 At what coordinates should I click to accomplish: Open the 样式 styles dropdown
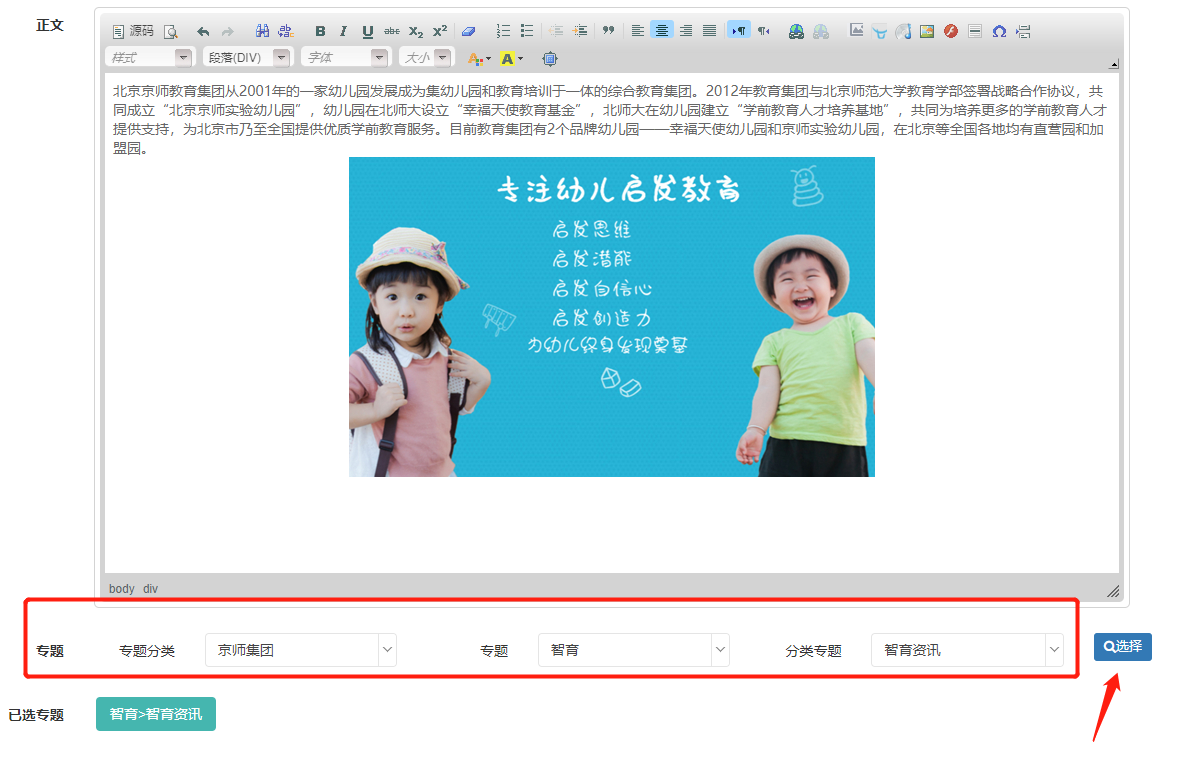click(150, 57)
